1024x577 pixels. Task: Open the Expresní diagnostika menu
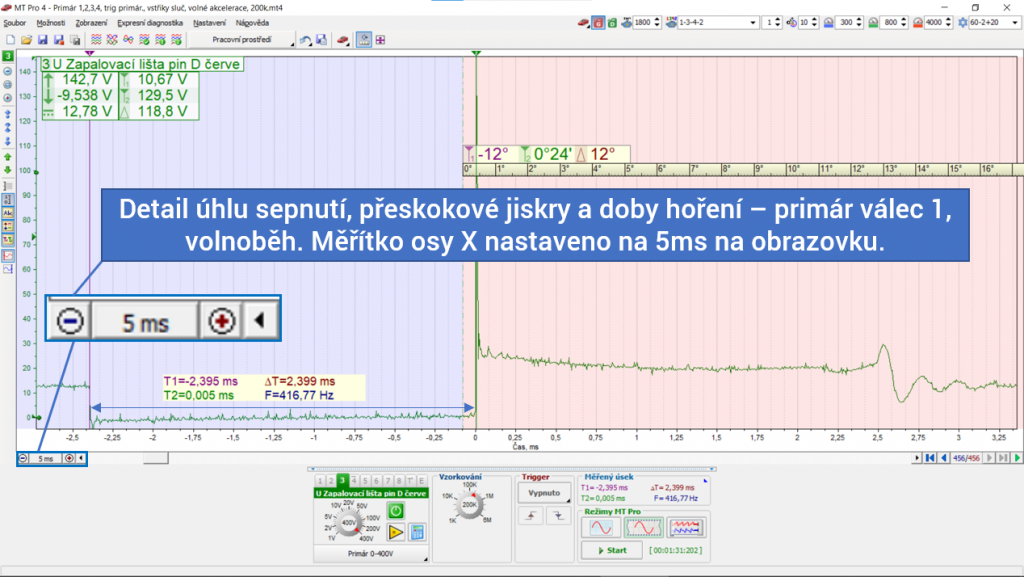point(149,22)
